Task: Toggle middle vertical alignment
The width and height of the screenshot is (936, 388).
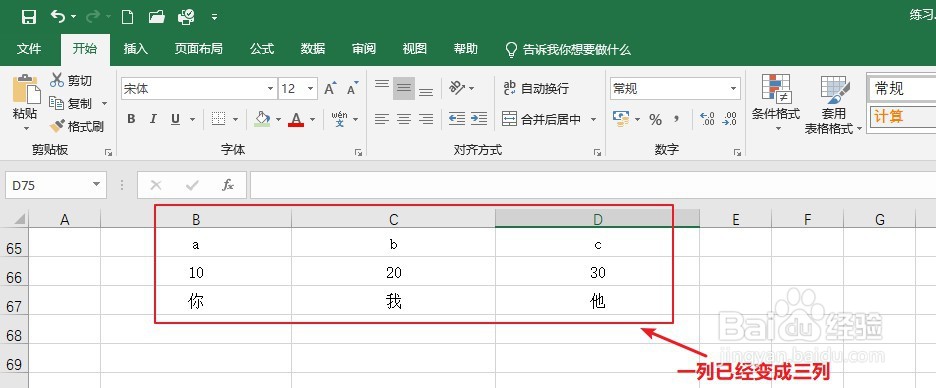Action: click(404, 88)
